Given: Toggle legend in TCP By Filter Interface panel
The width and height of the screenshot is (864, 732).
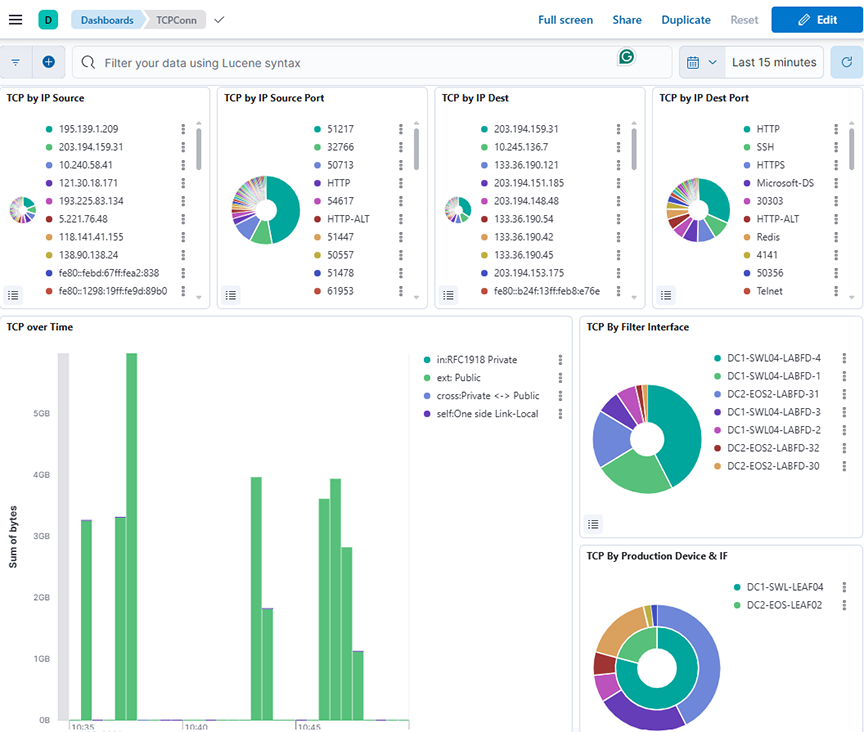Looking at the screenshot, I should click(x=594, y=523).
